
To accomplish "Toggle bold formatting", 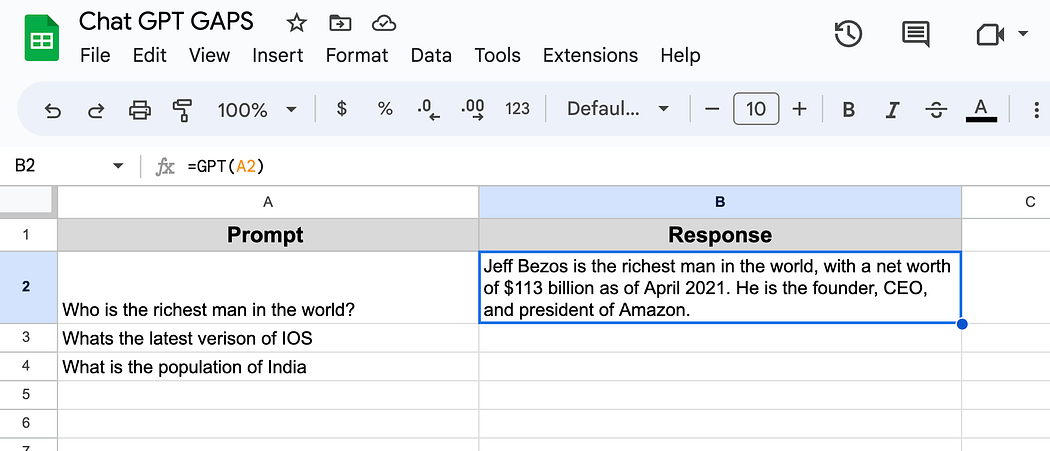I will click(x=848, y=109).
